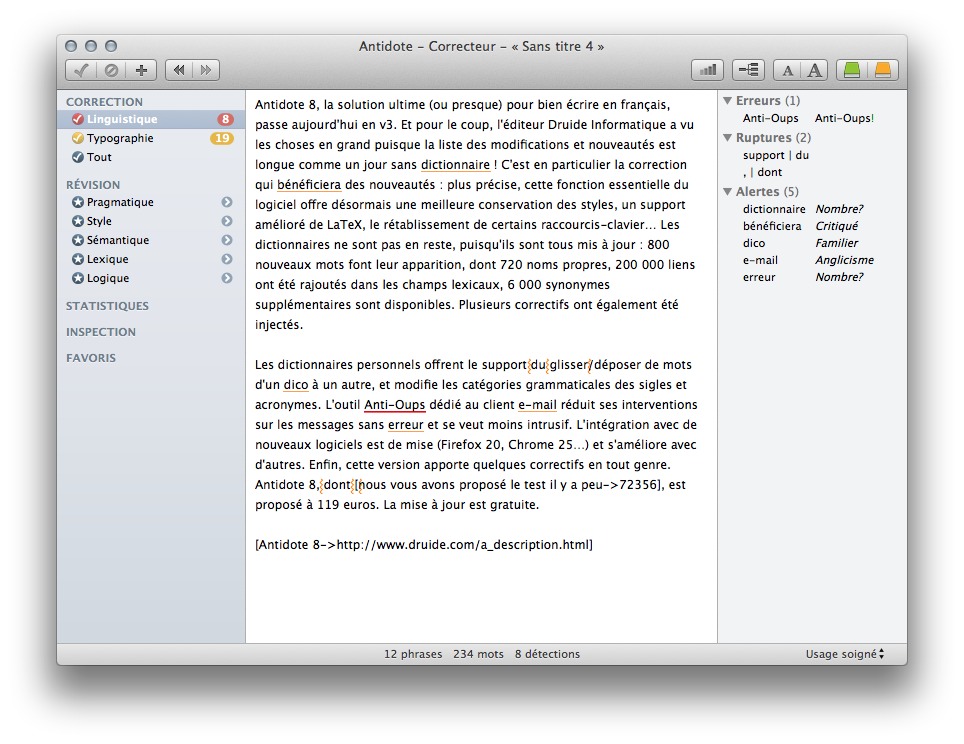The width and height of the screenshot is (964, 744).
Task: Collapse the Erreurs list triangle
Action: [727, 101]
